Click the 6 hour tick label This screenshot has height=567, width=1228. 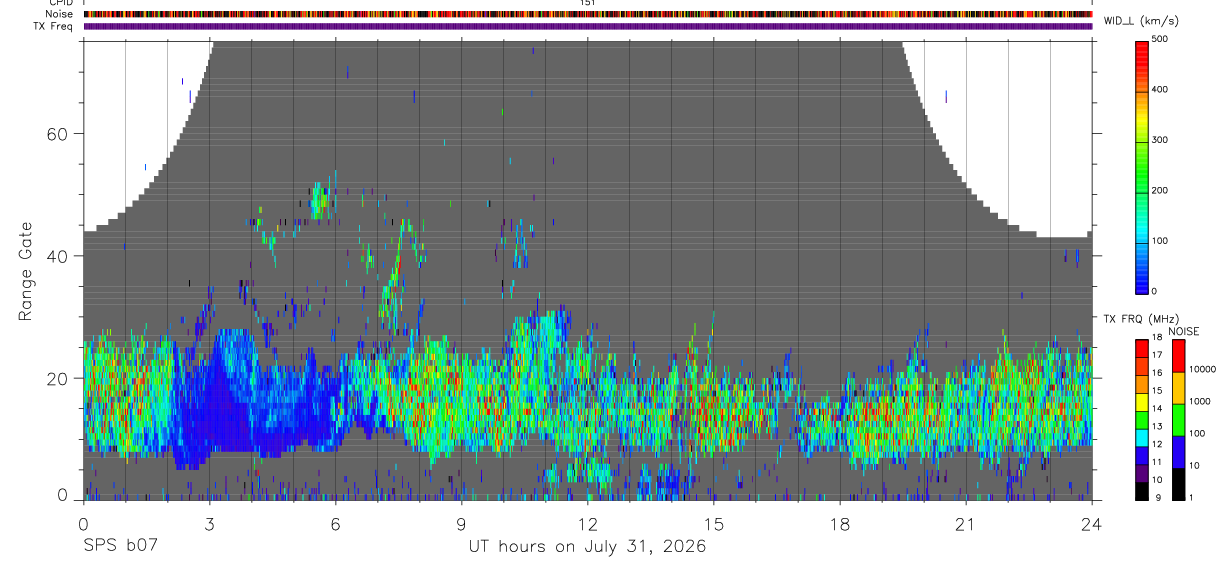pyautogui.click(x=335, y=524)
